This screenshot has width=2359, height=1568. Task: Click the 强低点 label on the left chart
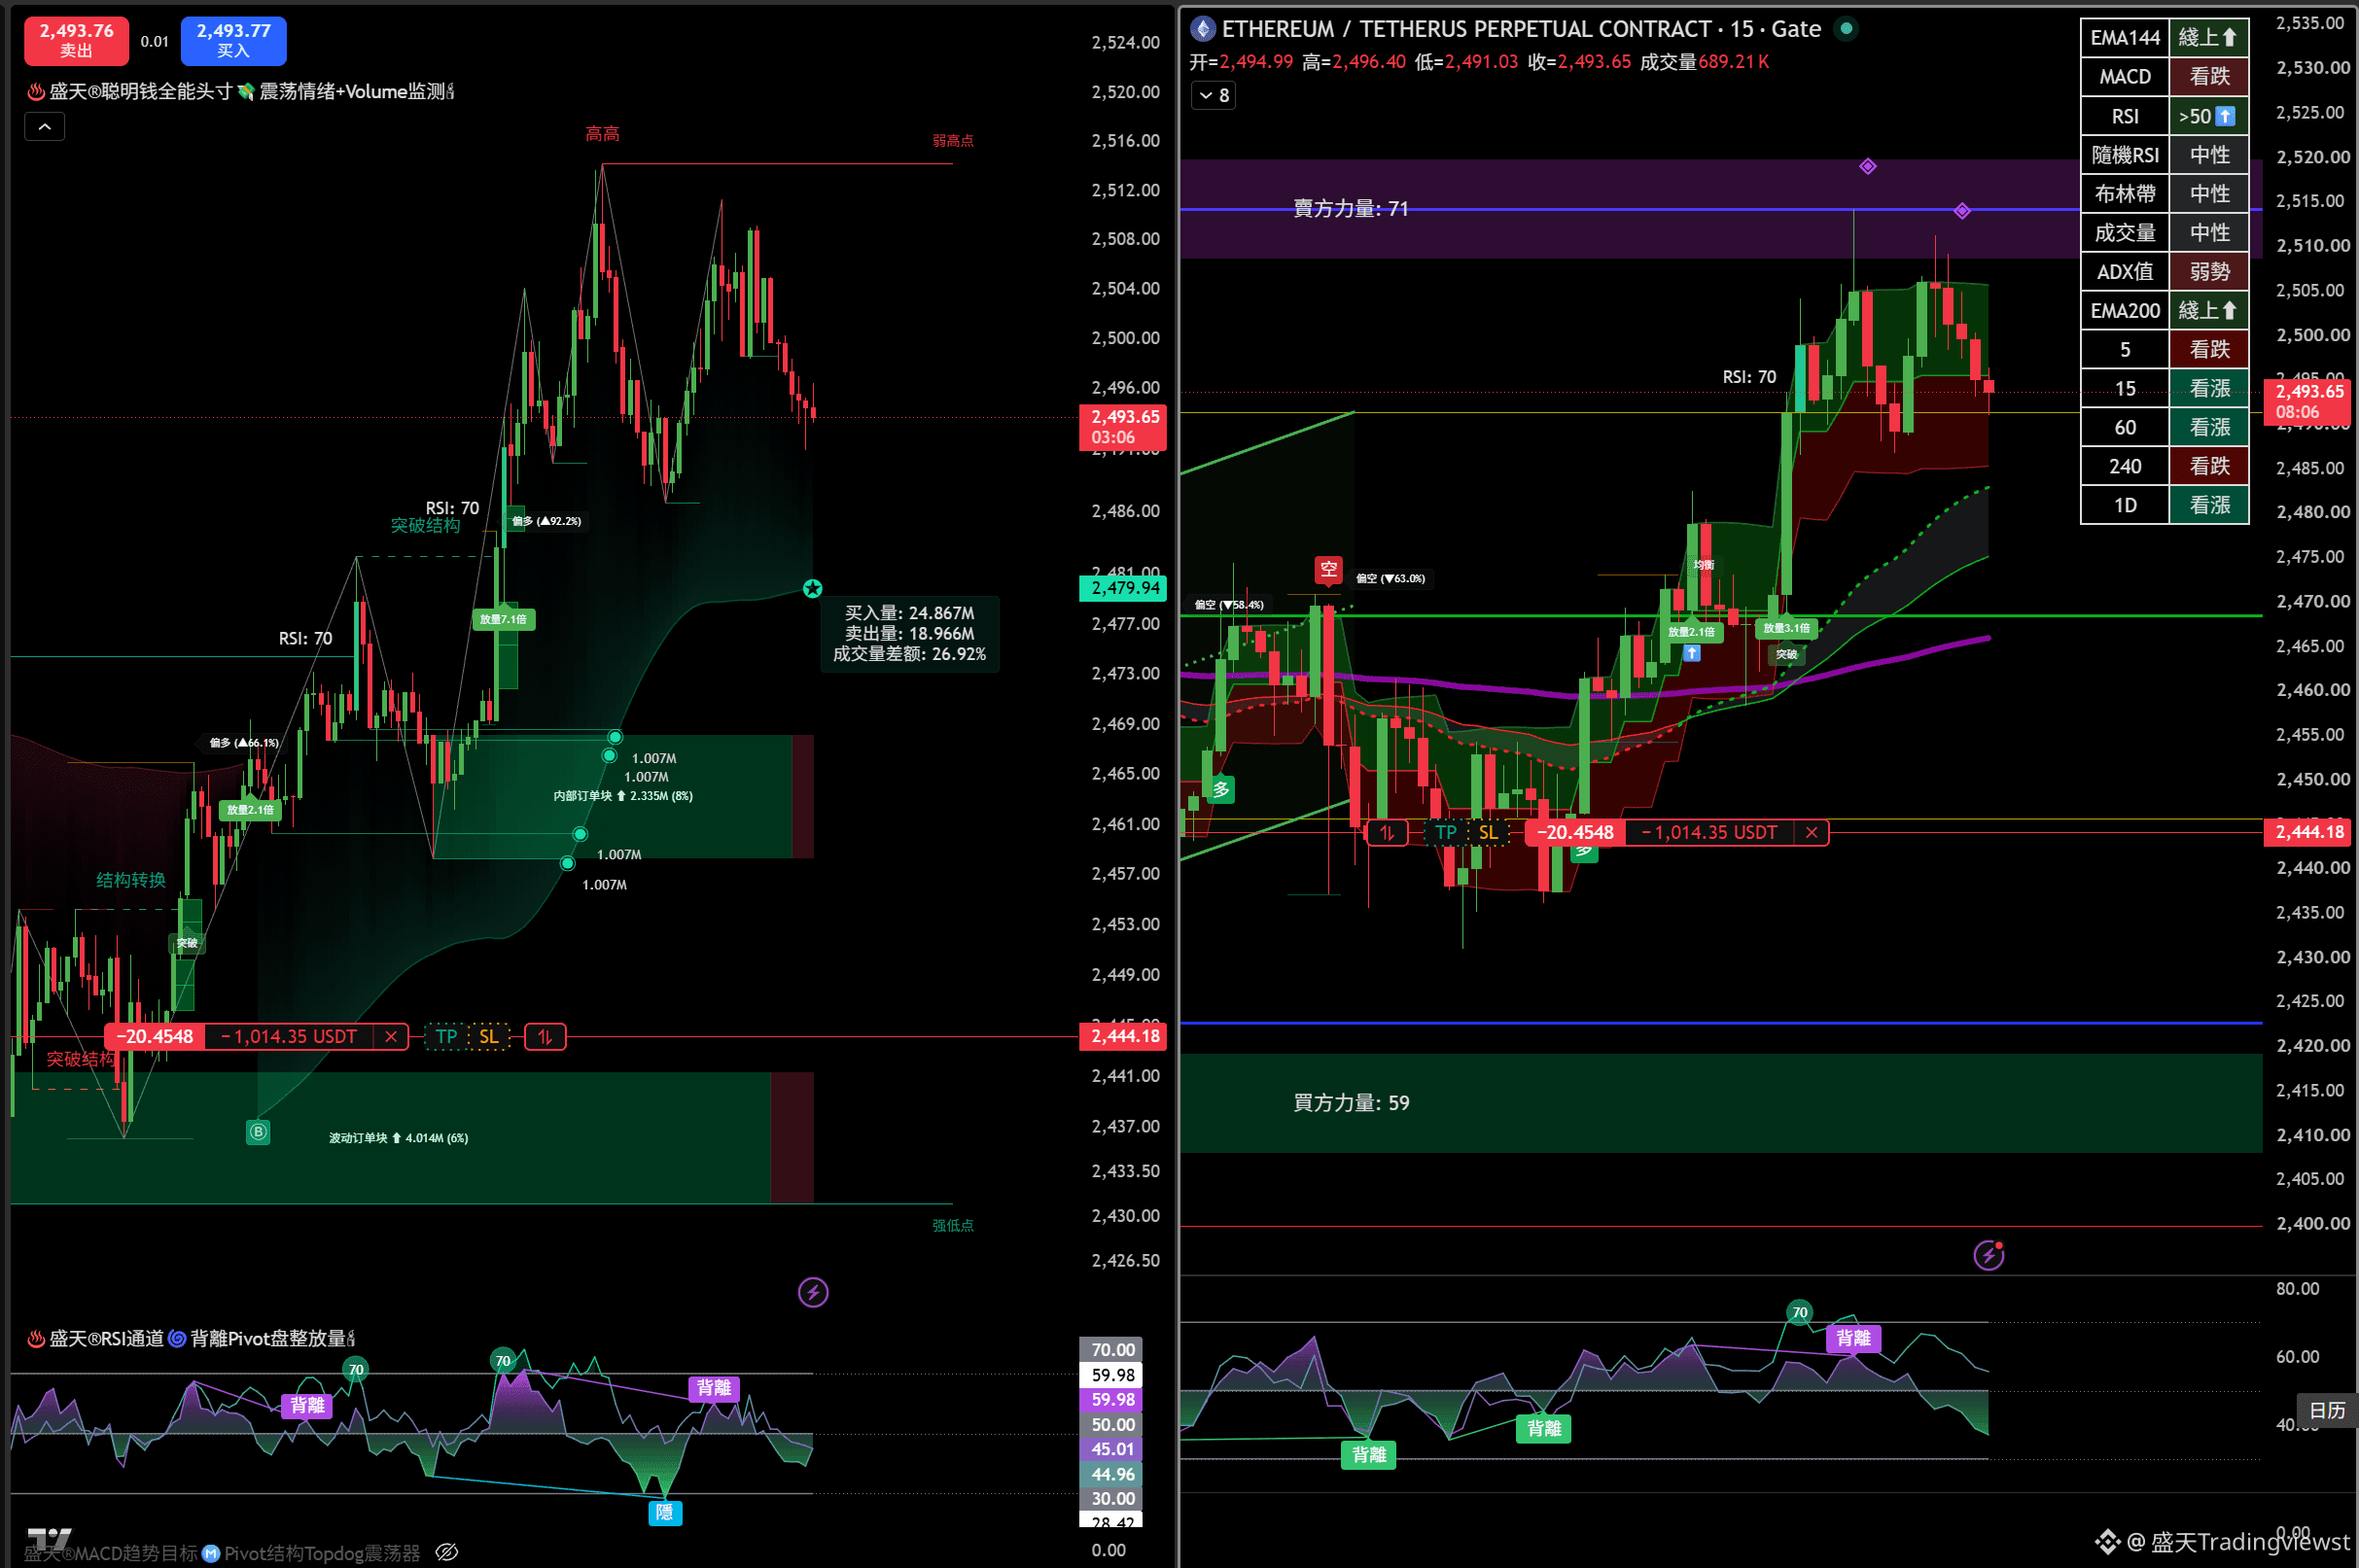point(953,1225)
